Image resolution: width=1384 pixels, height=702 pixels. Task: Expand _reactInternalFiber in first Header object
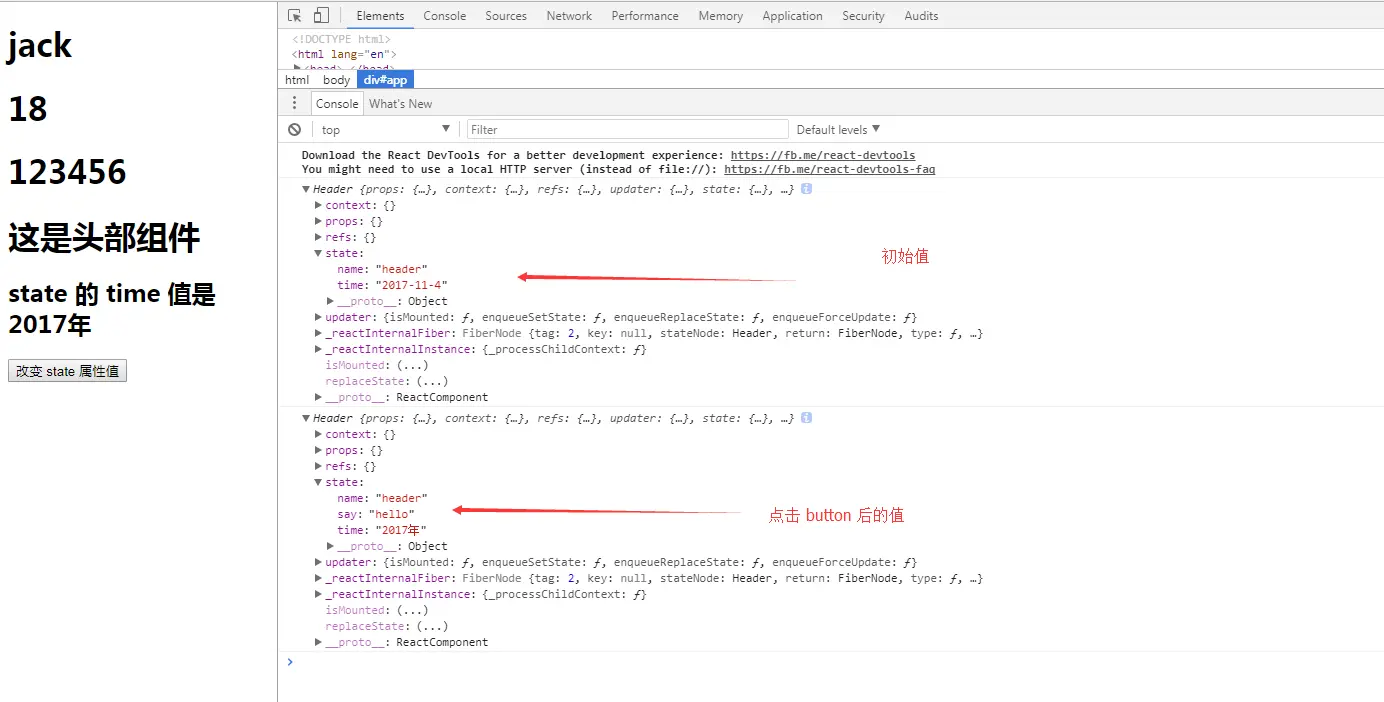pyautogui.click(x=318, y=333)
